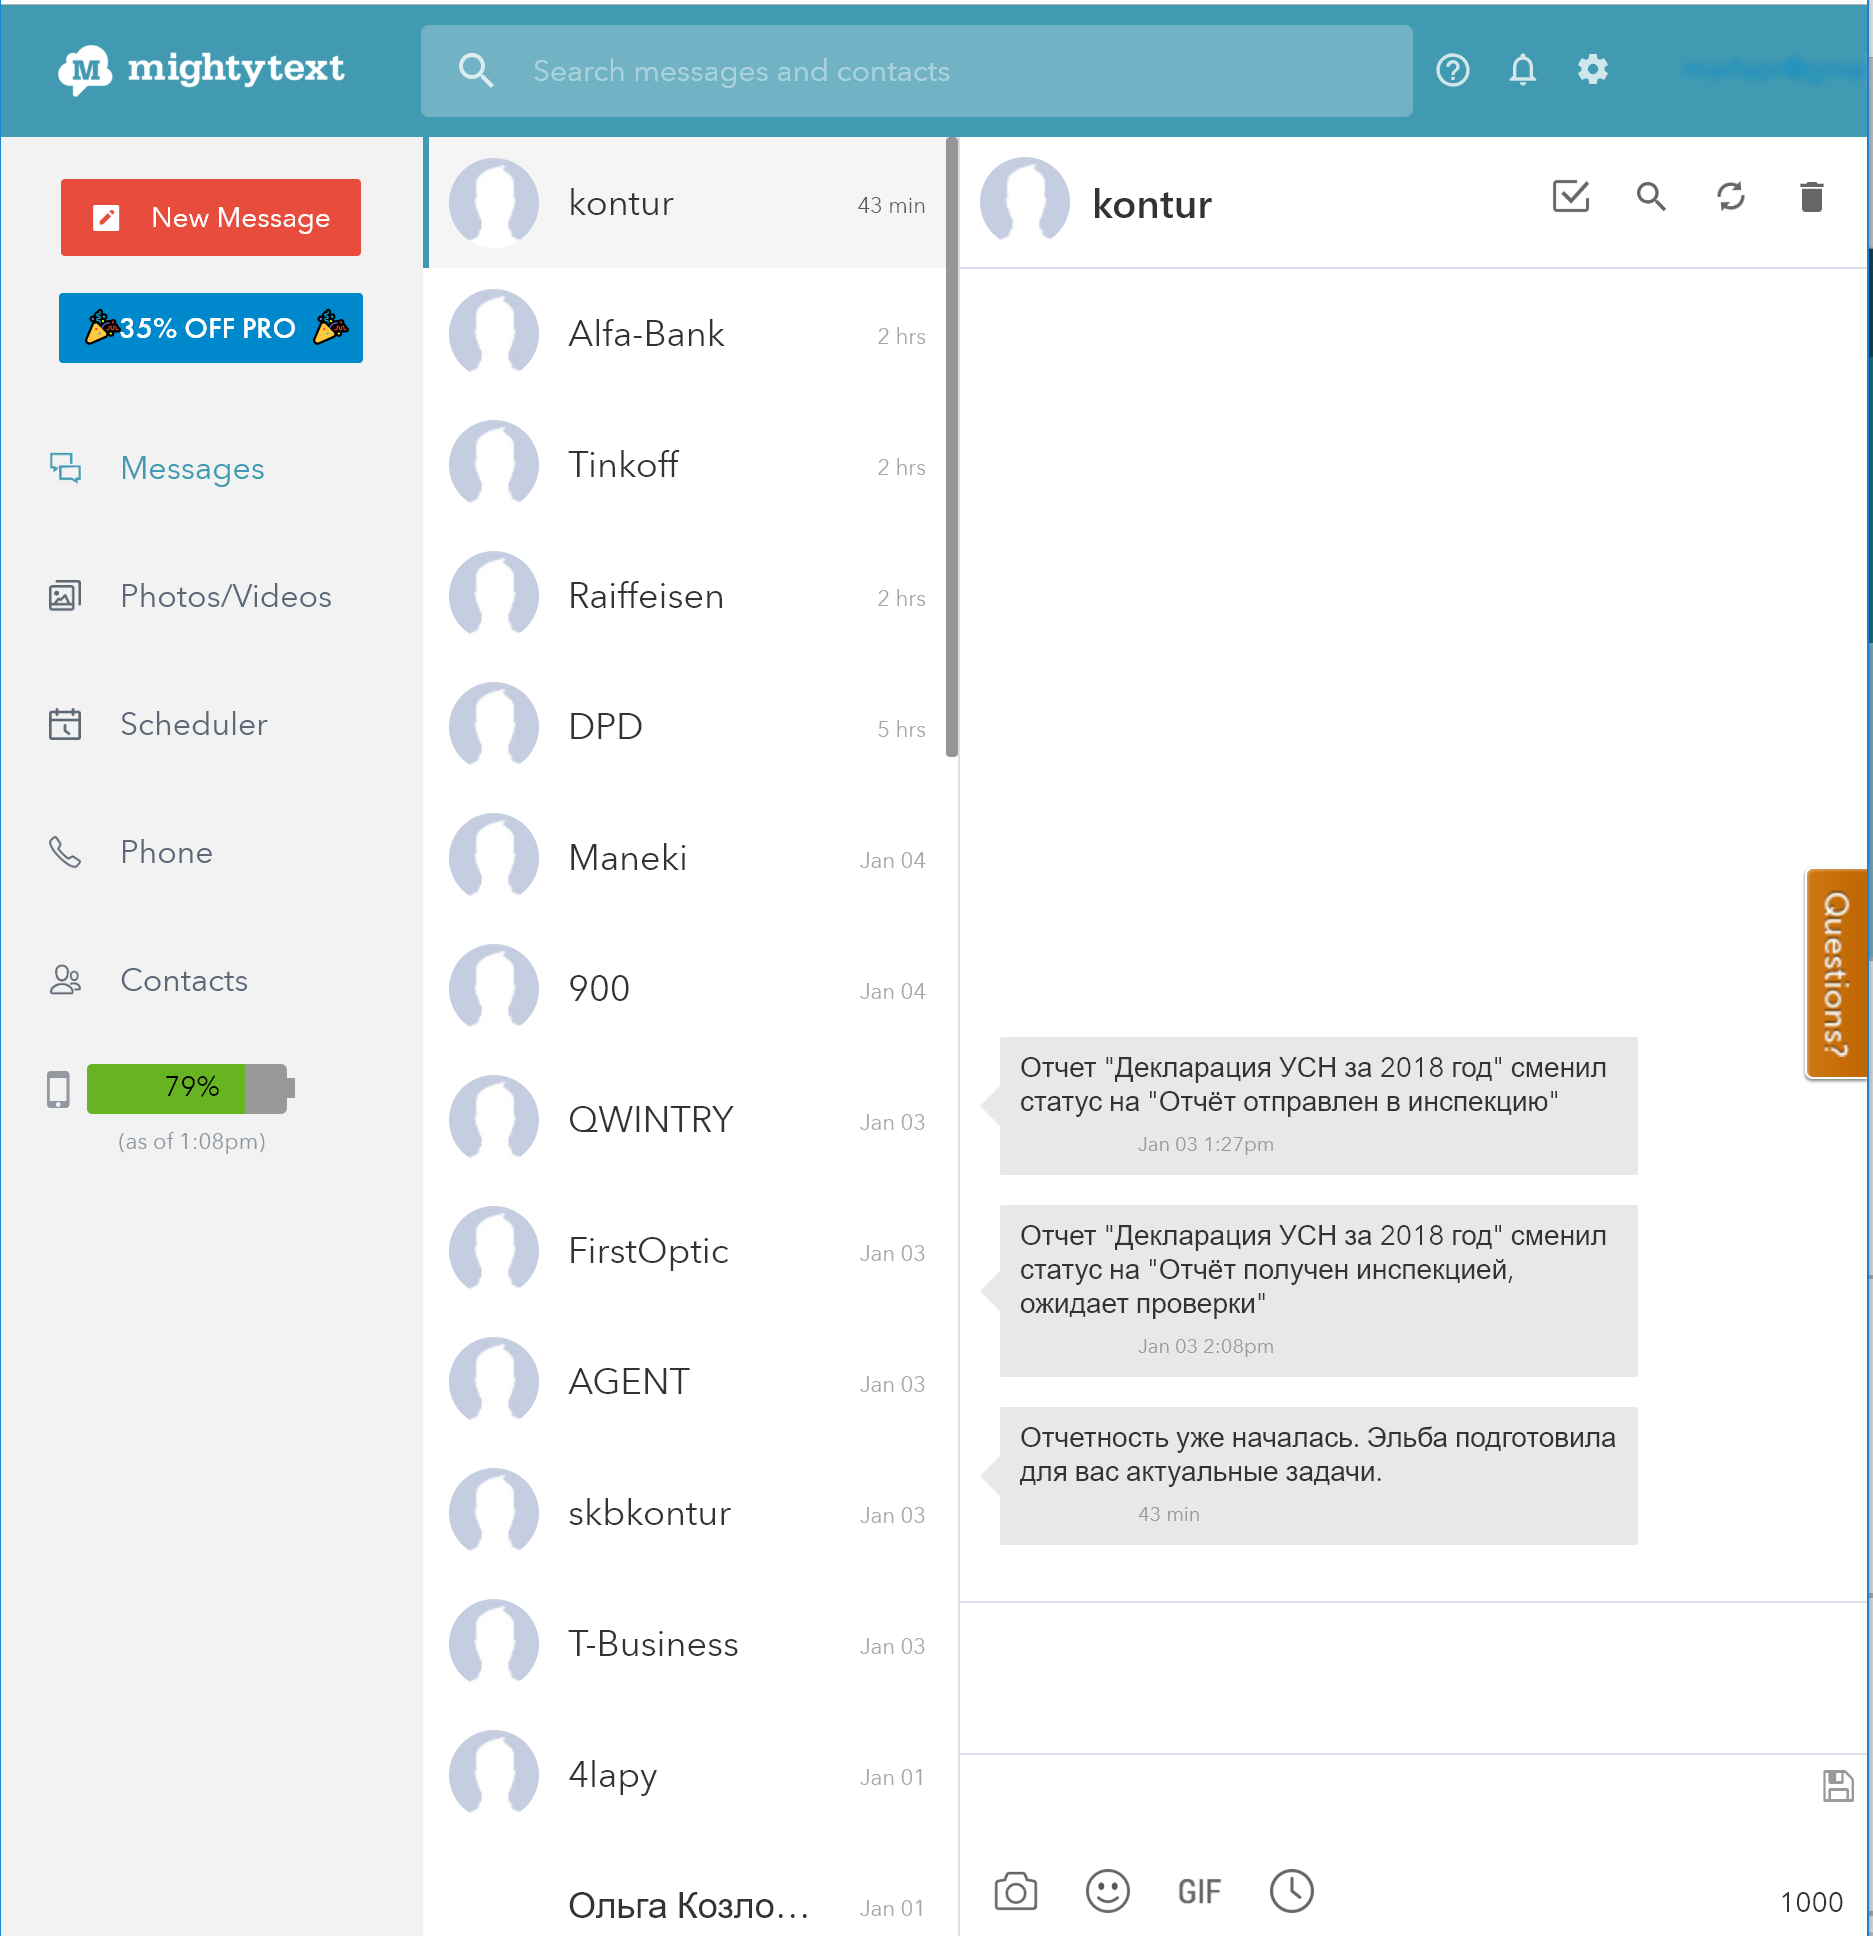Click the message dated Jan 03 1:27pm
This screenshot has height=1936, width=1873.
[1318, 1106]
